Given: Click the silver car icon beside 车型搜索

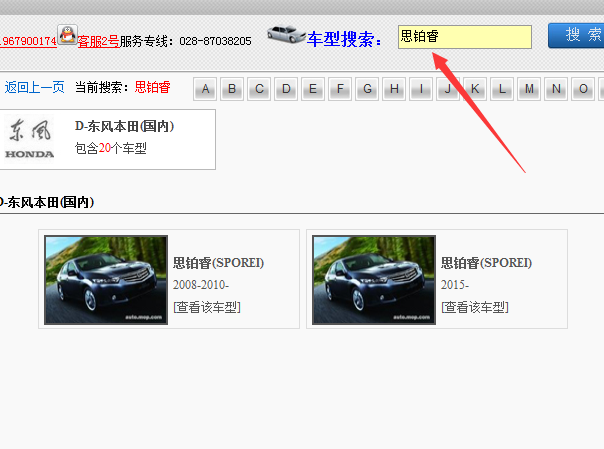Looking at the screenshot, I should [x=286, y=34].
